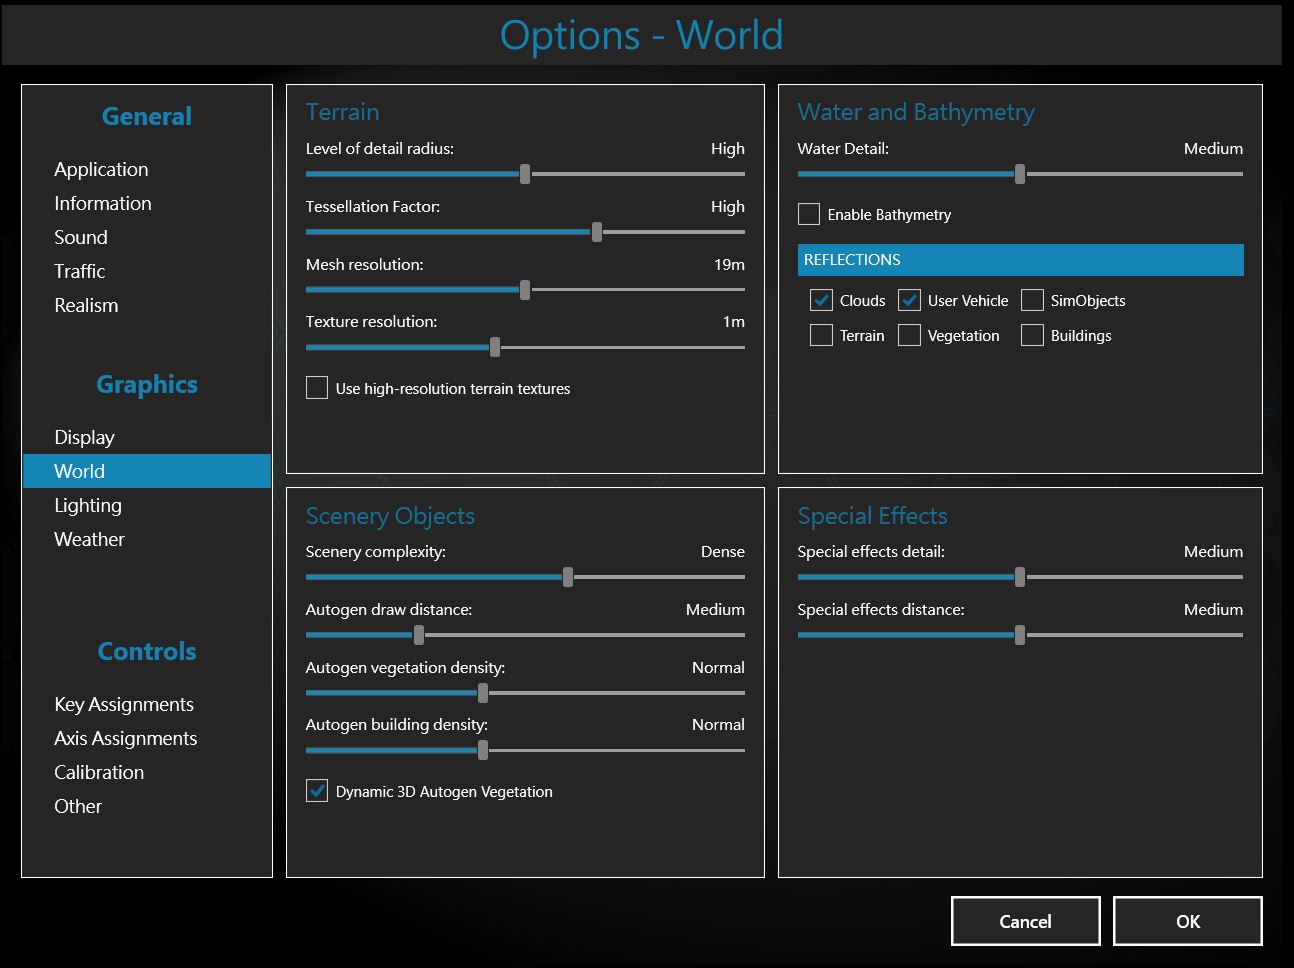Turn on Terrain reflections

click(821, 336)
